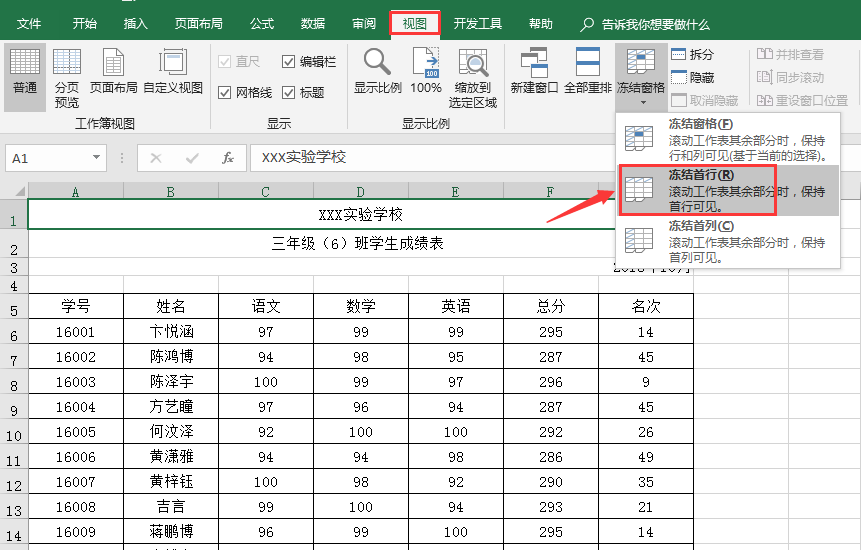Choose 冻结首列(C) freeze first column
861x550 pixels.
click(x=728, y=242)
